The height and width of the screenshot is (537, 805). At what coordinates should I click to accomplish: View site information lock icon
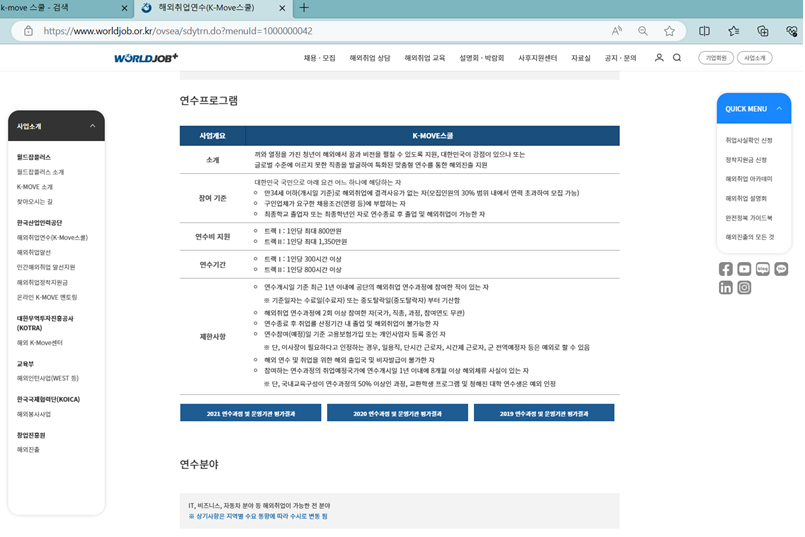[28, 31]
